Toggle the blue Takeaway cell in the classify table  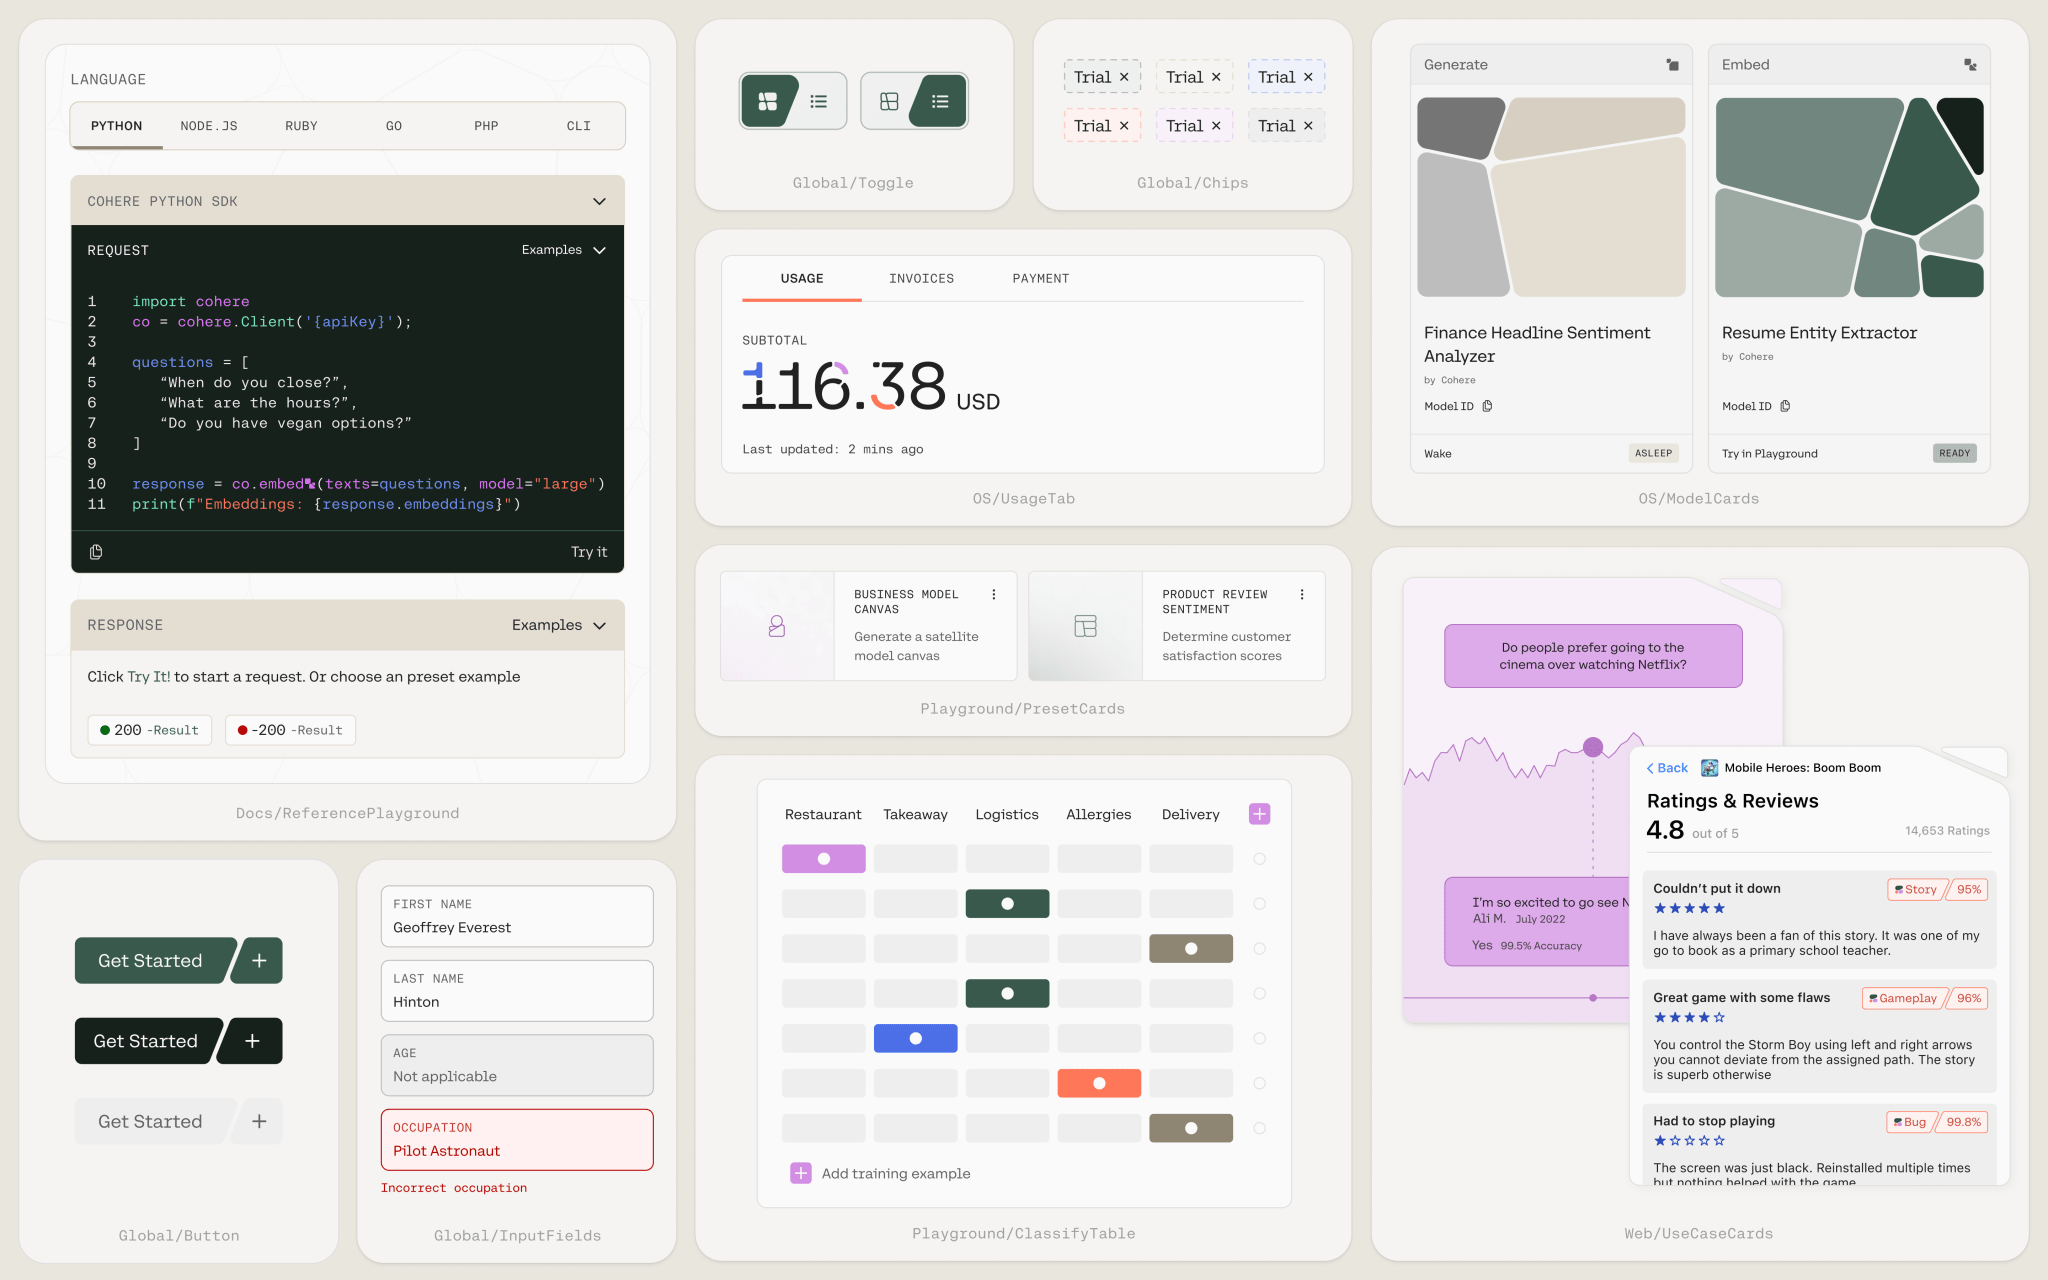click(x=915, y=1038)
